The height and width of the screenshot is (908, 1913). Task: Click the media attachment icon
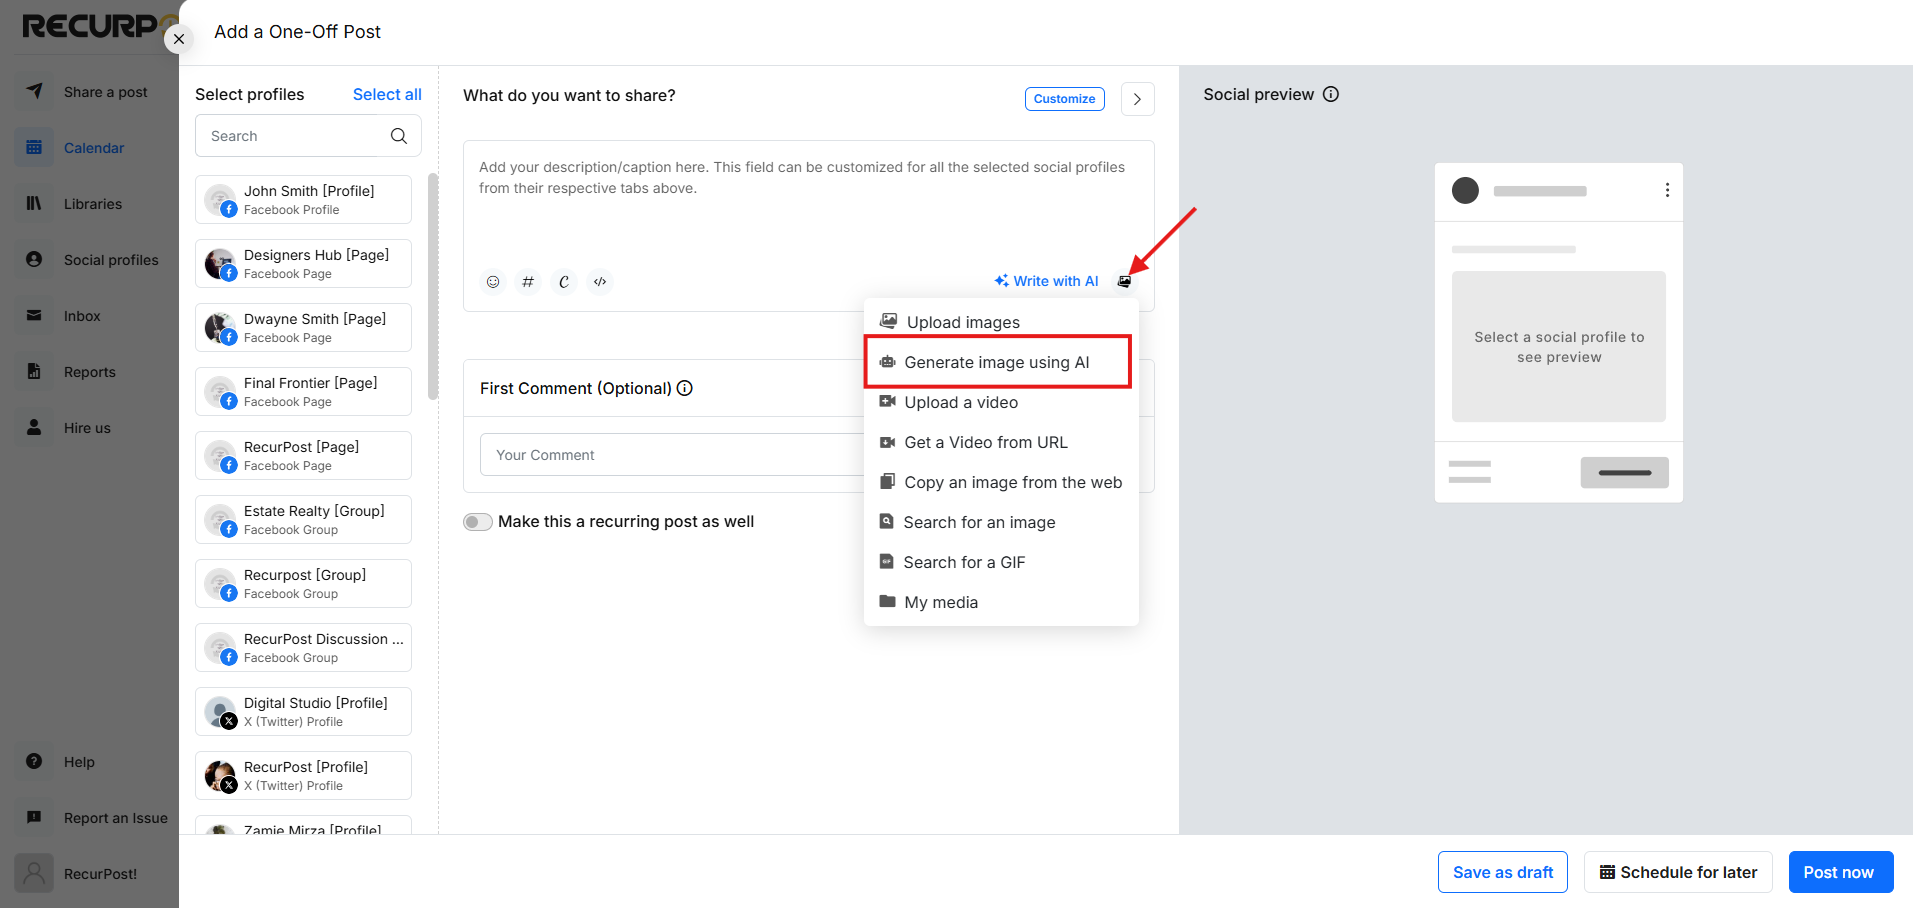(x=1125, y=282)
